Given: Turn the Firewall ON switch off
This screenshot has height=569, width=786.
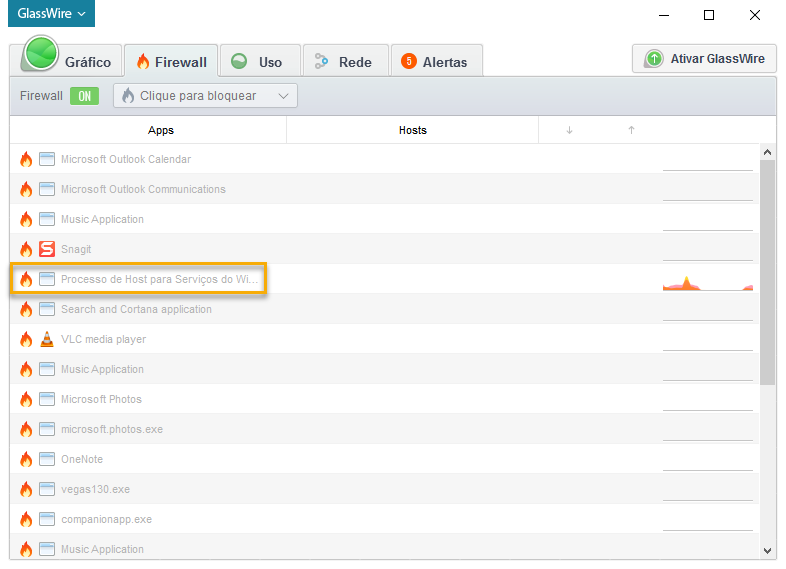Looking at the screenshot, I should (x=84, y=96).
